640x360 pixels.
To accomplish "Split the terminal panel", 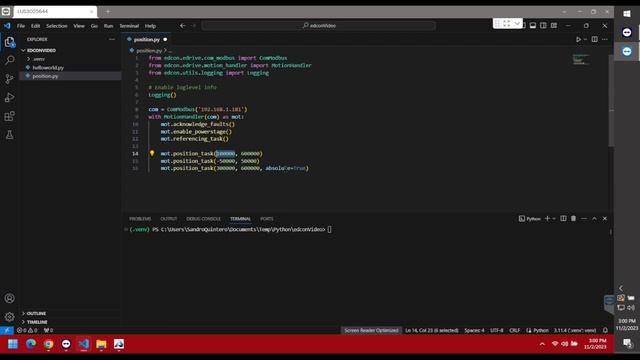I will (563, 219).
